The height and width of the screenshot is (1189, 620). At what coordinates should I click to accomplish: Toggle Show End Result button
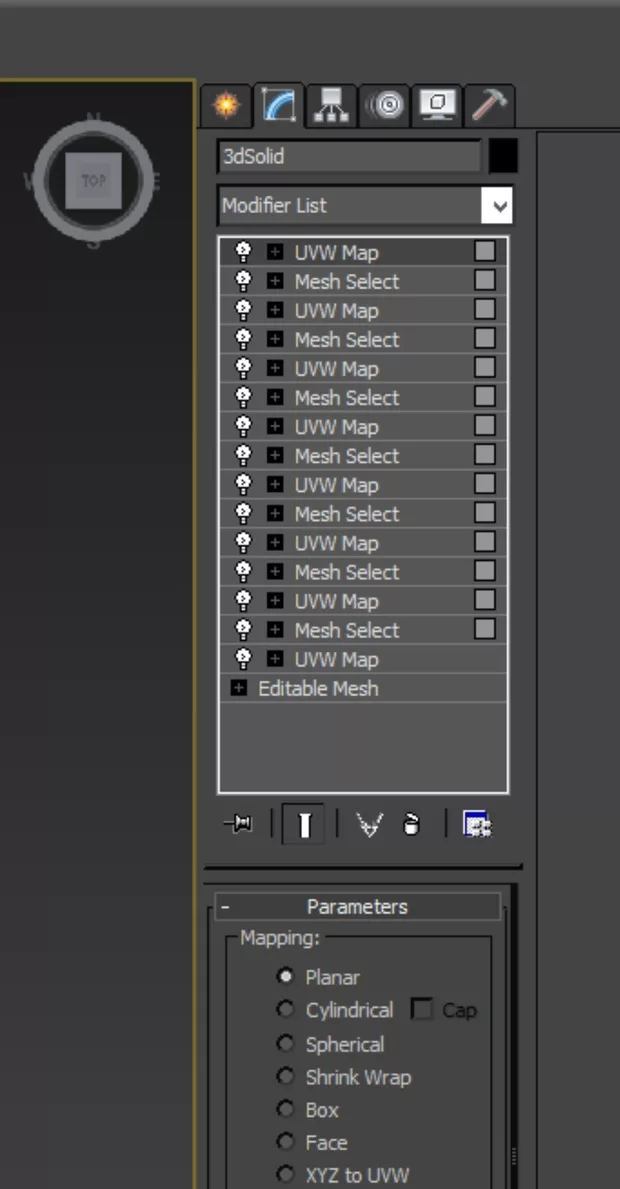click(x=304, y=825)
